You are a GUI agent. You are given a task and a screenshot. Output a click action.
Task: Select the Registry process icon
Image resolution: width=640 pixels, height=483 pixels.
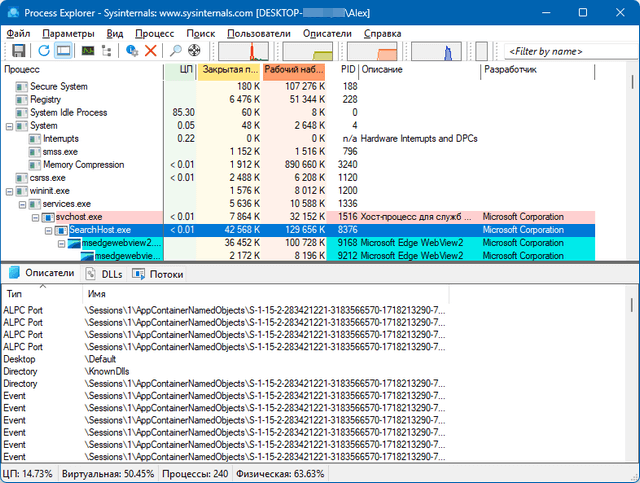(22, 100)
